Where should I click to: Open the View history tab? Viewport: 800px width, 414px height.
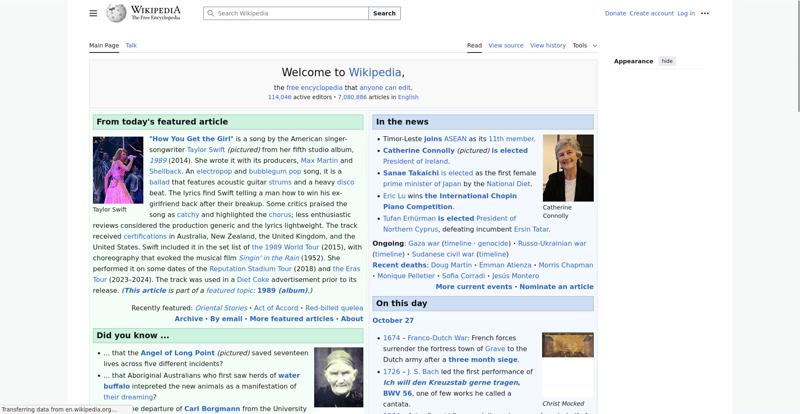pos(547,45)
